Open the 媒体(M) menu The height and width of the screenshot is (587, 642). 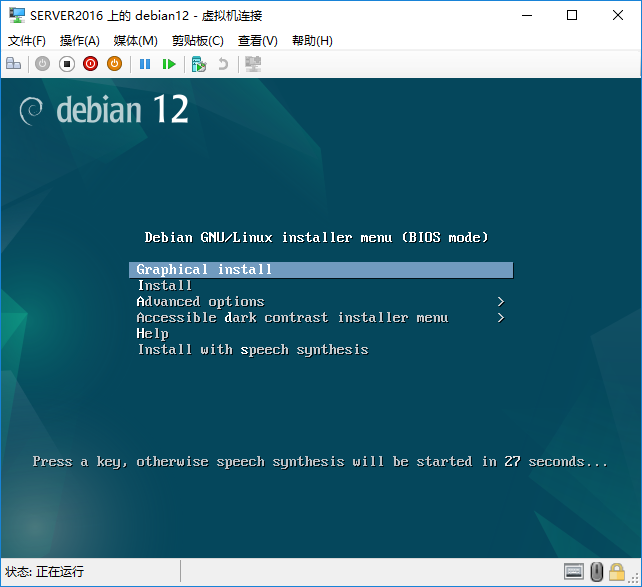(x=136, y=41)
